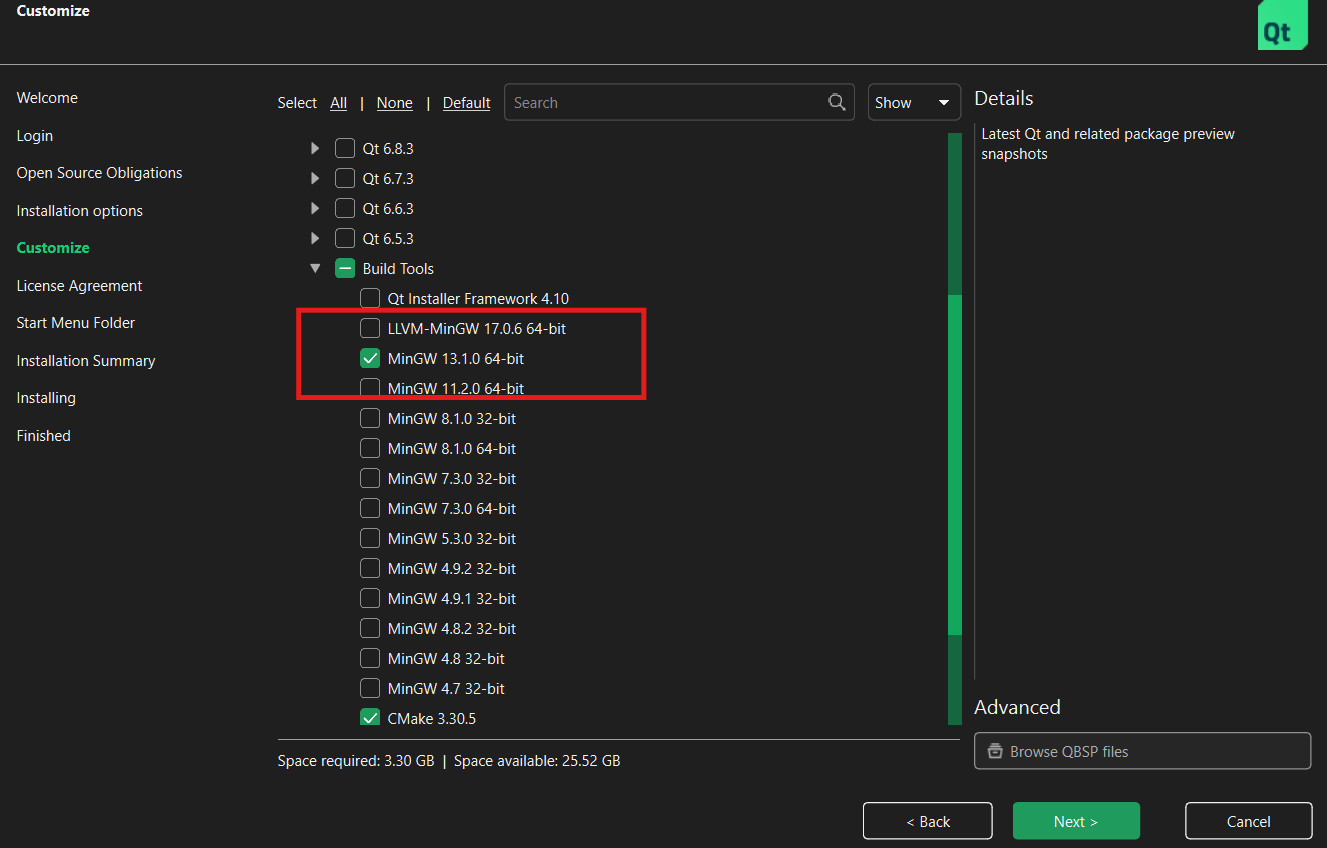Select LLVM-MinGW 17.0.6 64-bit row label
Screen dimensions: 1327x848
[478, 328]
